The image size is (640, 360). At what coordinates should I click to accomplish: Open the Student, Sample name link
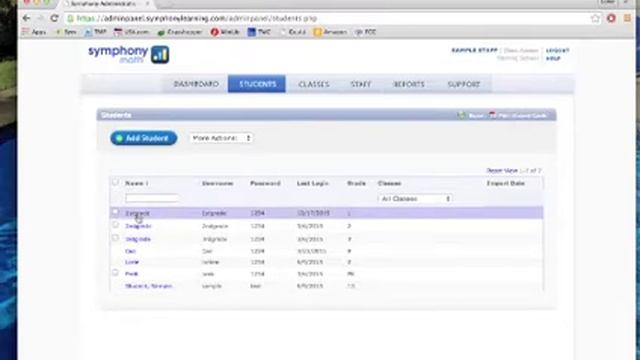[x=149, y=286]
